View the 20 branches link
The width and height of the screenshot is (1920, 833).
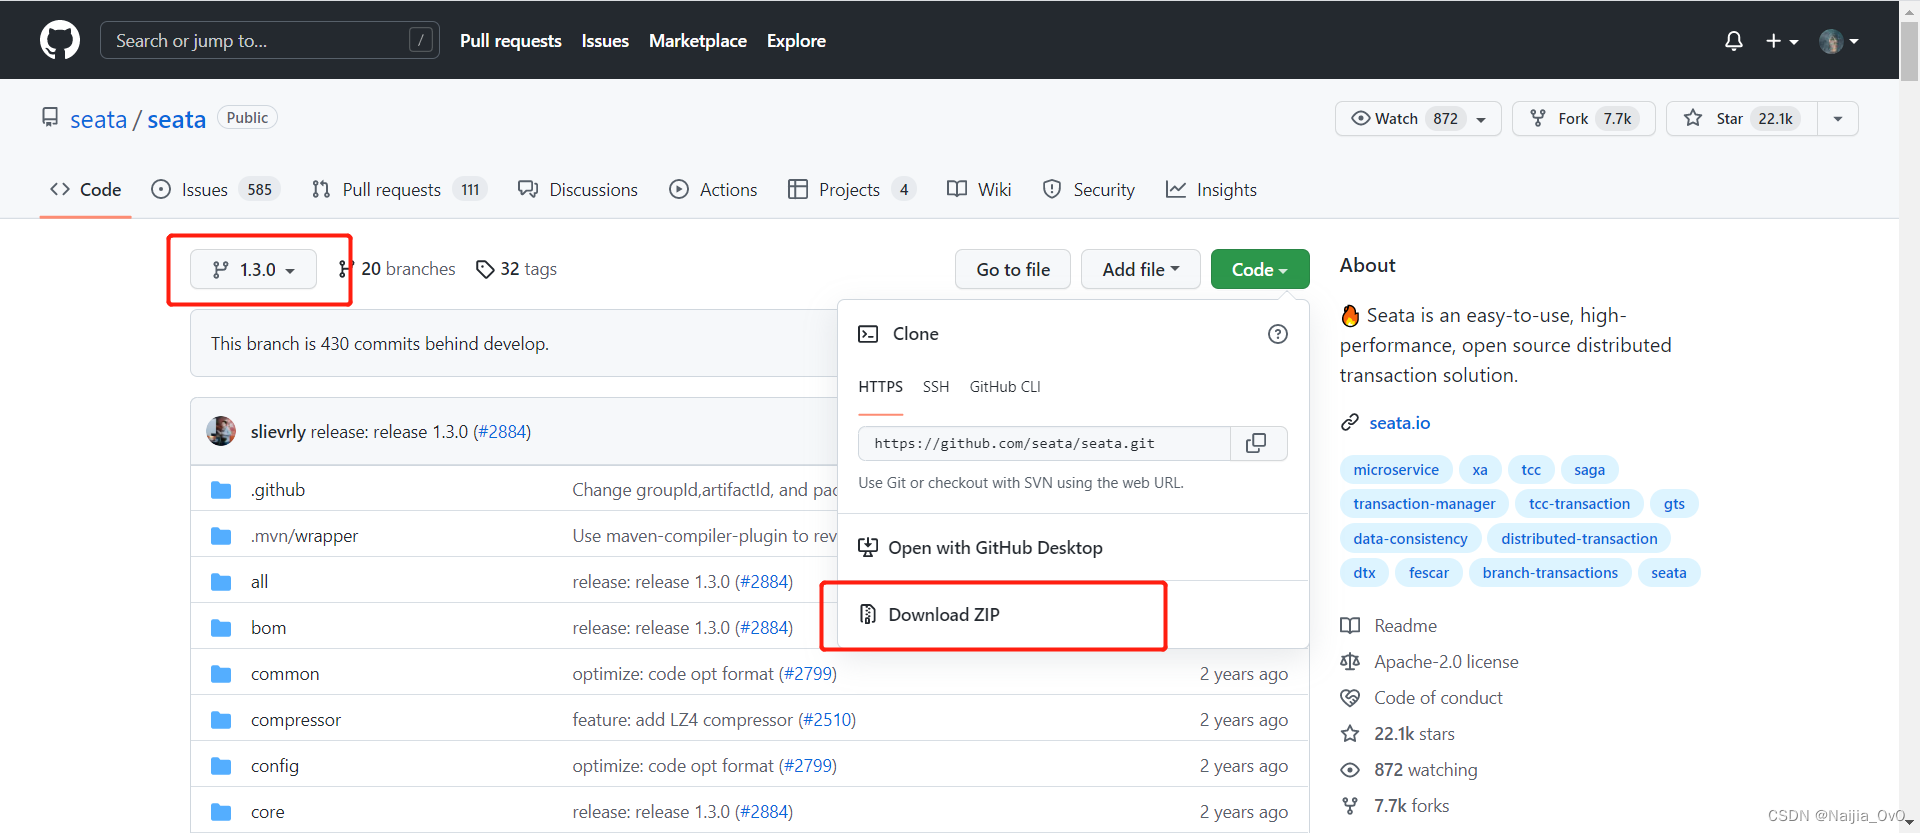[397, 269]
